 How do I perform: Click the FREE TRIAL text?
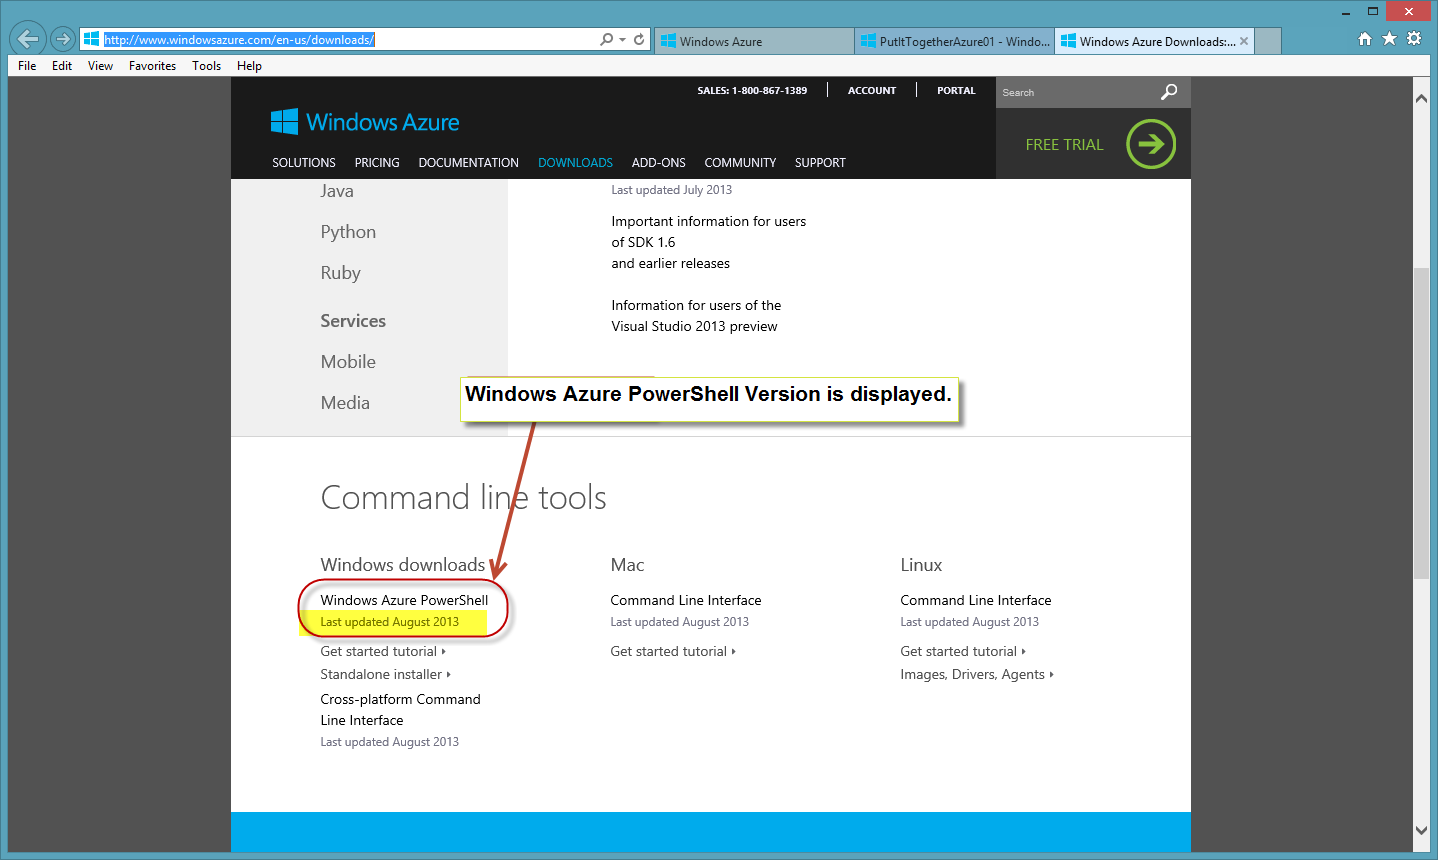tap(1064, 145)
